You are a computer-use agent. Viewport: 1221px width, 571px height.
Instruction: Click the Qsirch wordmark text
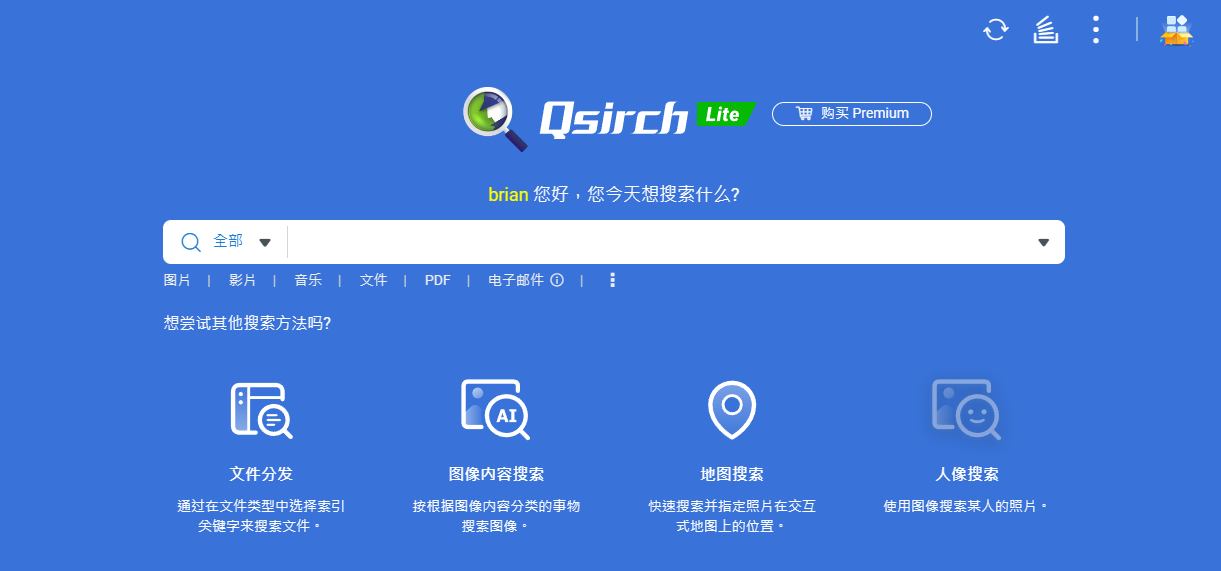(x=614, y=118)
